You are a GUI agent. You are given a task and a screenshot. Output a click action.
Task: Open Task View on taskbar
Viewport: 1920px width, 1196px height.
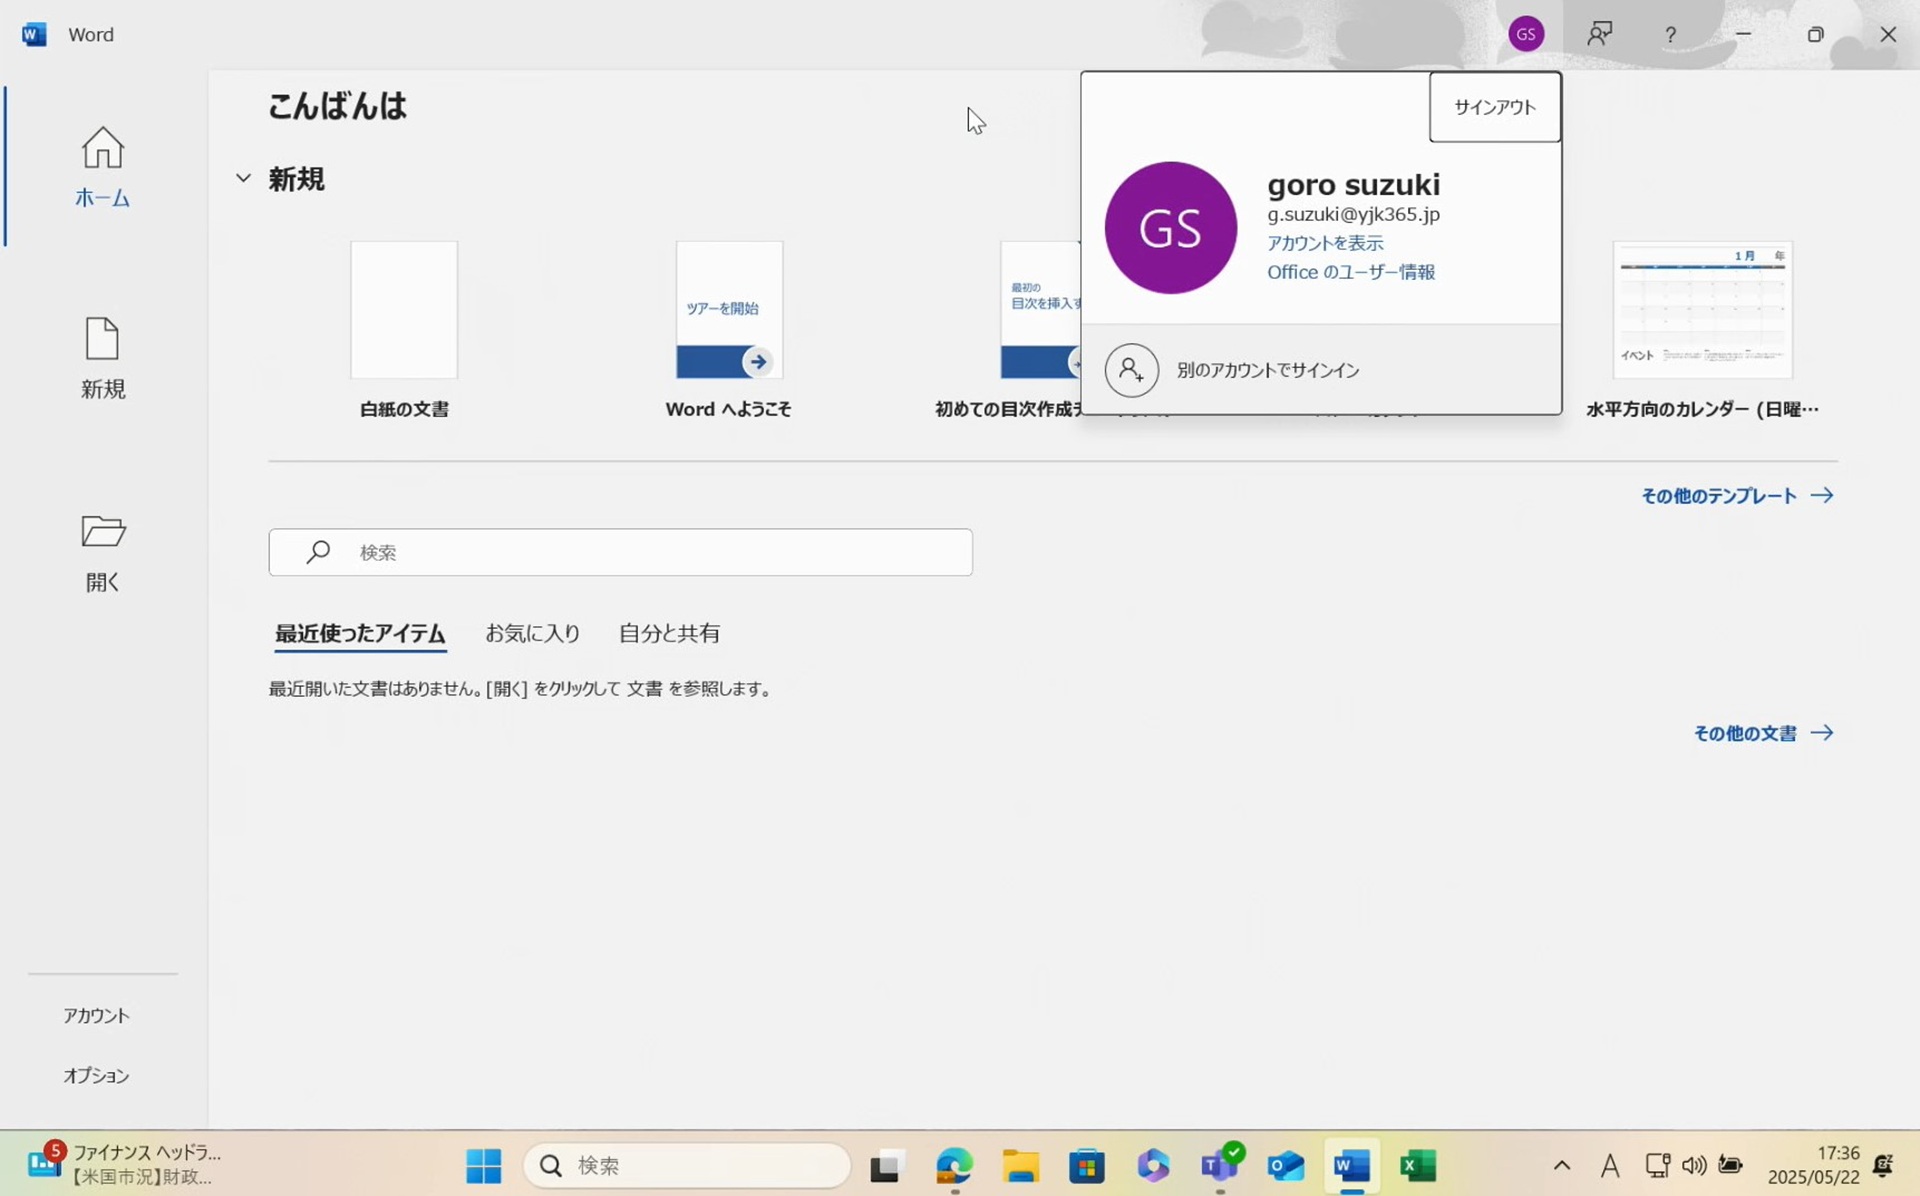886,1166
